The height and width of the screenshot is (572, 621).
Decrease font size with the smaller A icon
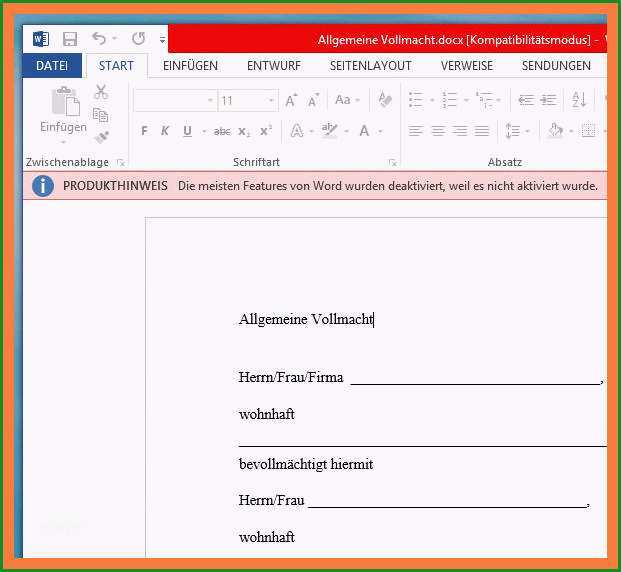pyautogui.click(x=313, y=100)
